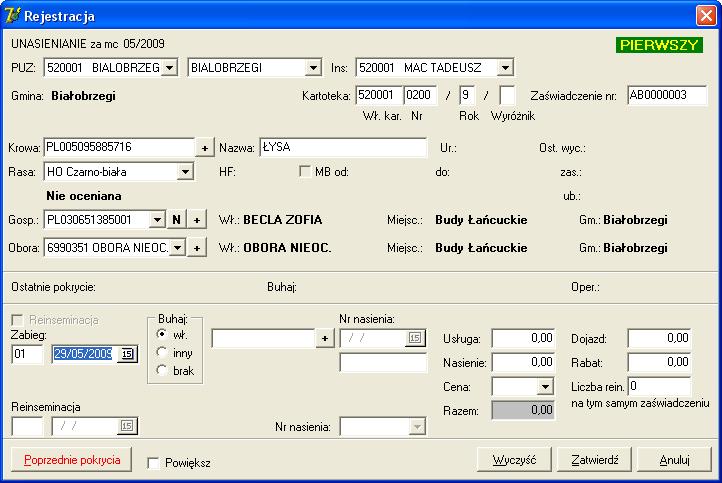The width and height of the screenshot is (722, 483).
Task: Tick the Reinseminacja checkbox above Zabieg
Action: point(17,320)
